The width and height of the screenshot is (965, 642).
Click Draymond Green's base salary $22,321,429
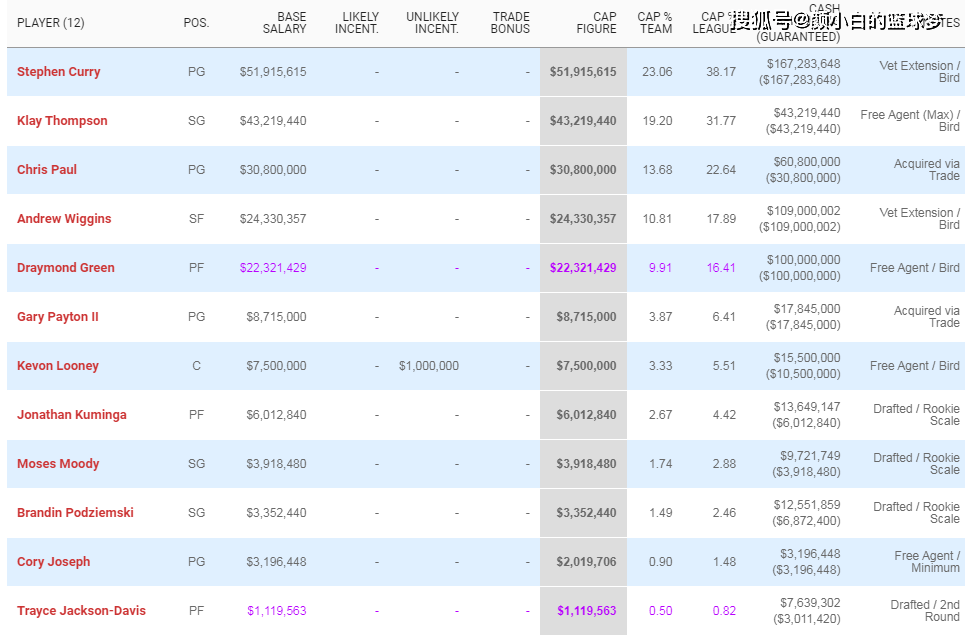273,268
